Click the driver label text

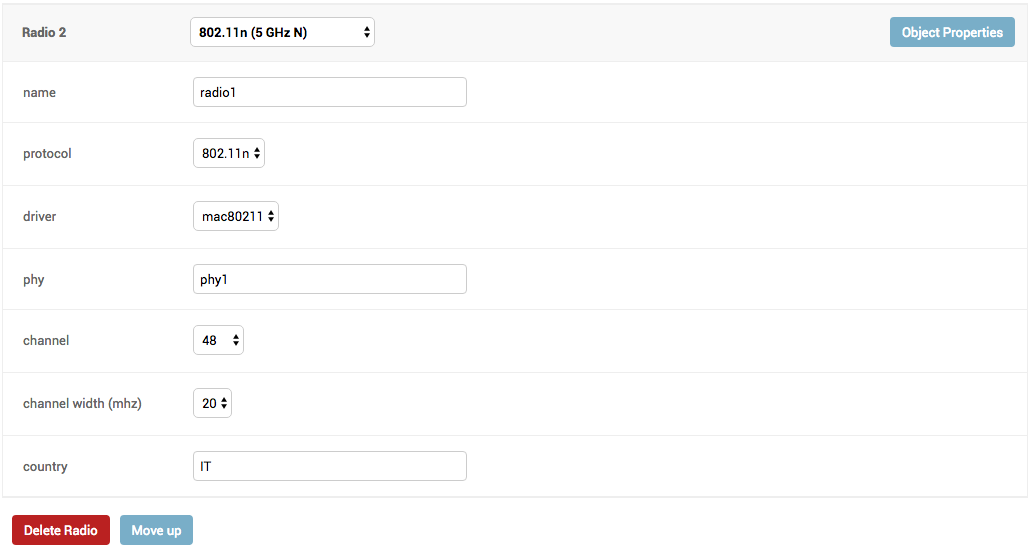(x=40, y=216)
